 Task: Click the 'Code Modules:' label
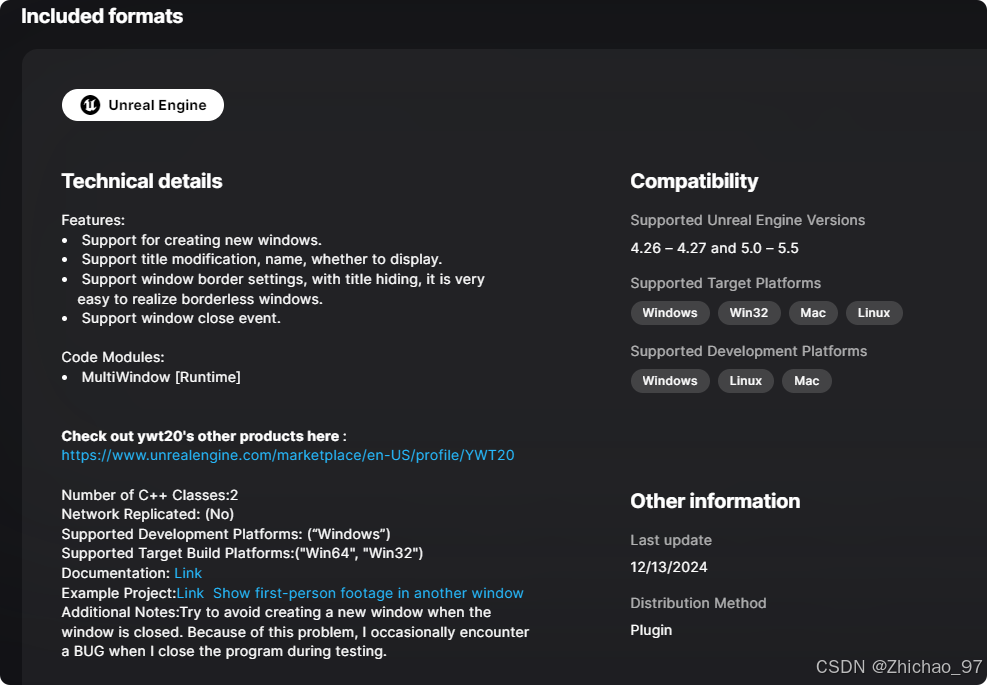click(113, 358)
